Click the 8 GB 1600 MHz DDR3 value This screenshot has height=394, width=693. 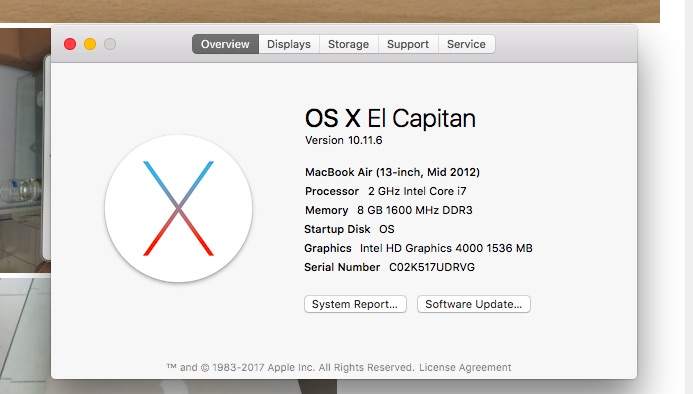click(x=415, y=210)
